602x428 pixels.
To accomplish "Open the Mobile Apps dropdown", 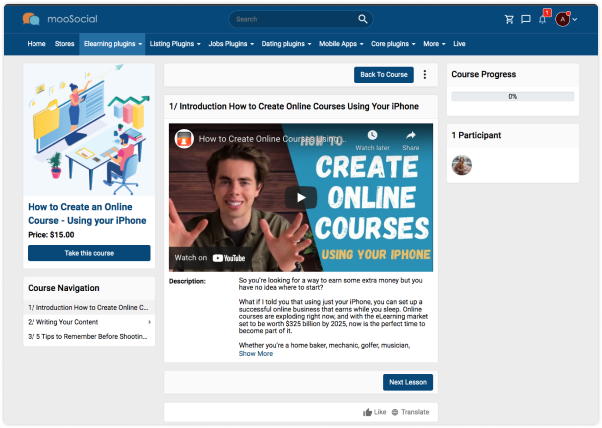I will click(341, 44).
